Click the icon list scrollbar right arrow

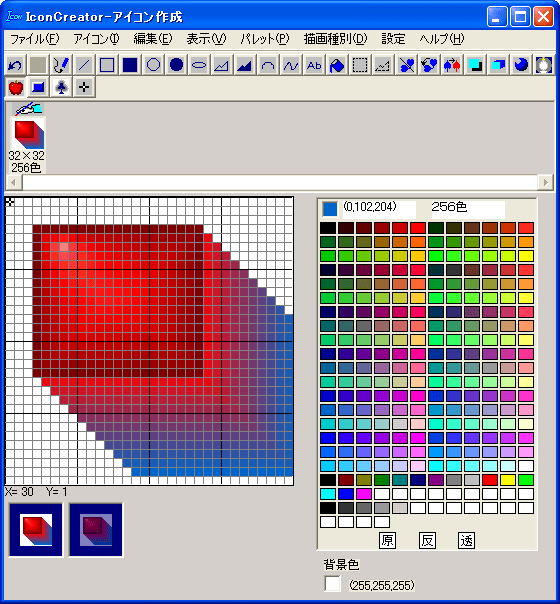[x=545, y=182]
